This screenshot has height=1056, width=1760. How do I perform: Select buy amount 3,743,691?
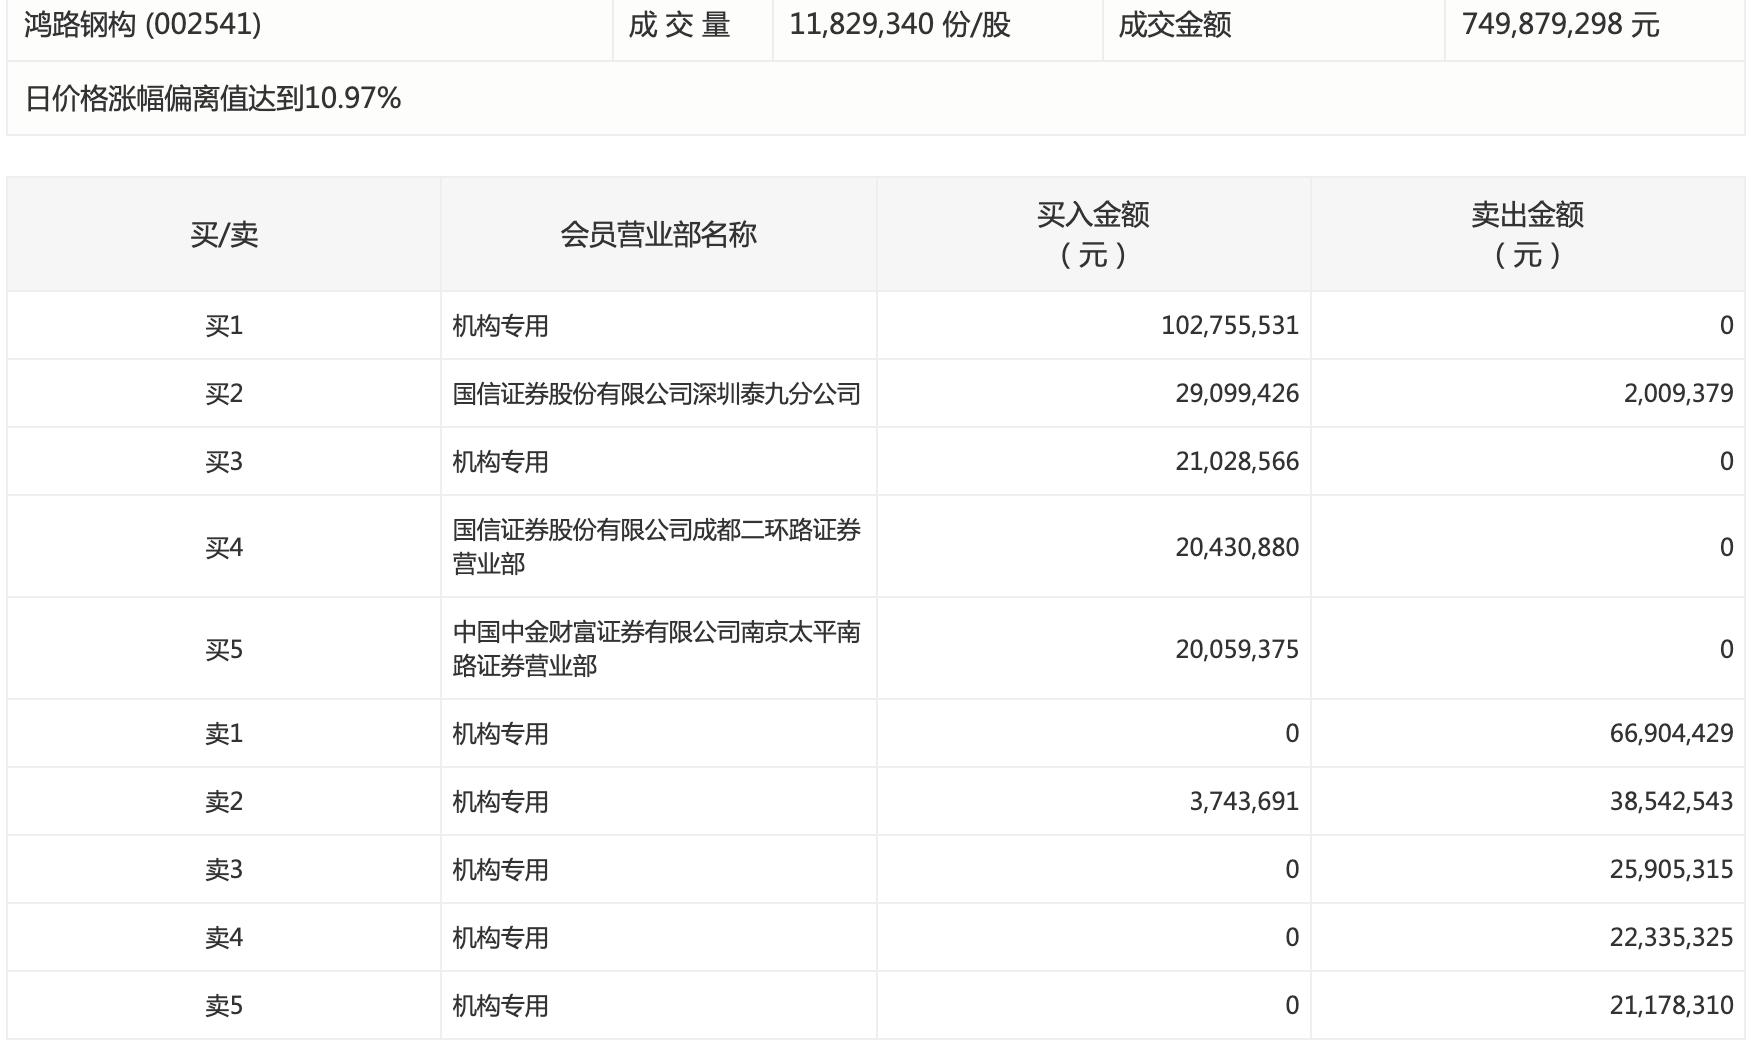[x=1244, y=802]
